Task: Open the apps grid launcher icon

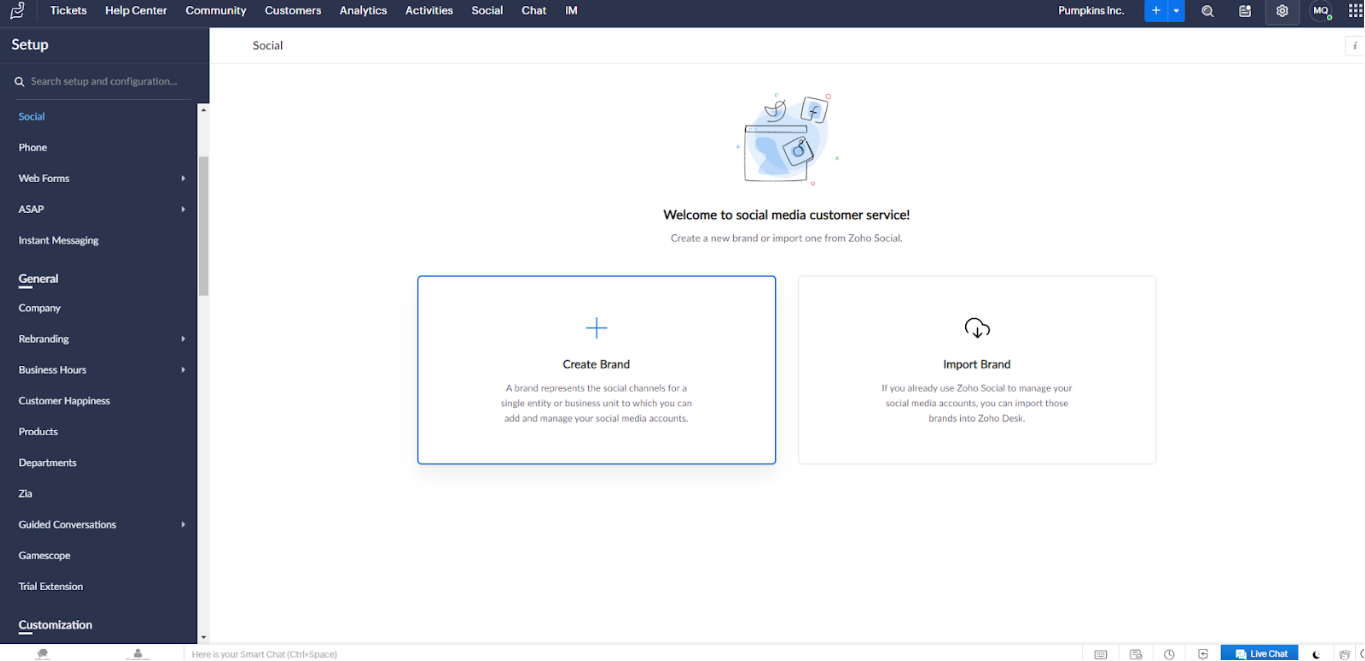Action: 1356,11
